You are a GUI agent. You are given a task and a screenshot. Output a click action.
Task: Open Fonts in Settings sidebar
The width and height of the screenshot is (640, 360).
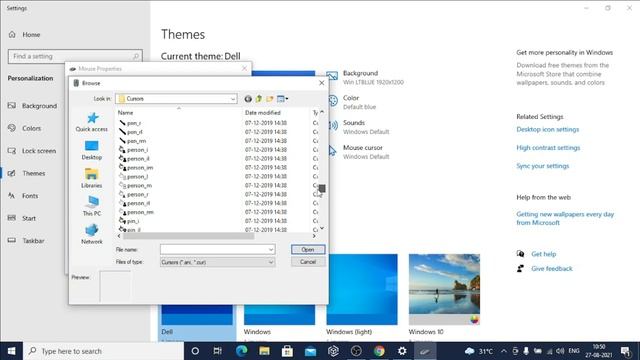click(23, 196)
